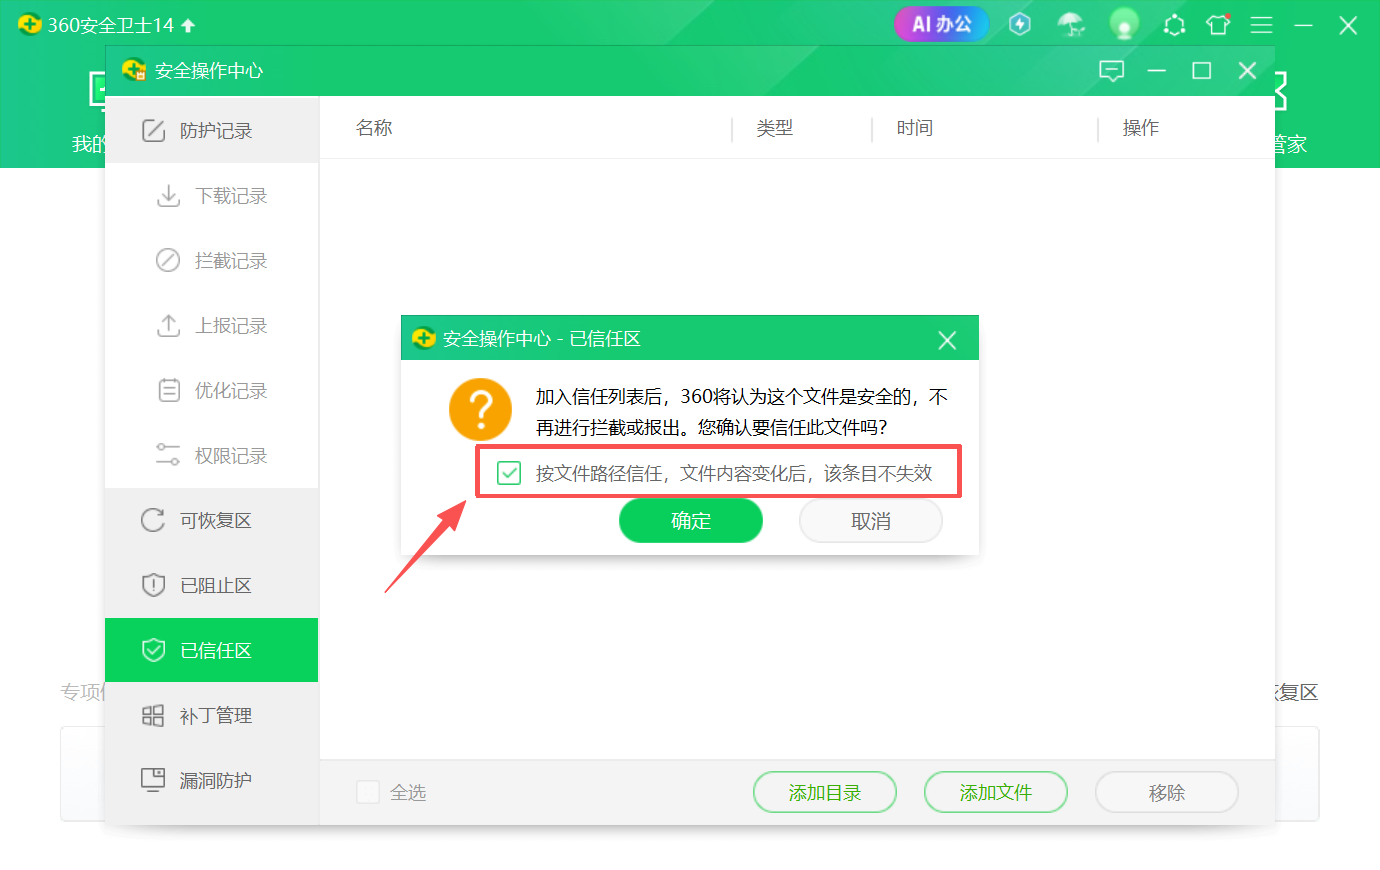Image resolution: width=1380 pixels, height=870 pixels.
Task: Click the upgrade arrow next to 360安全卫士14
Action: tap(188, 25)
